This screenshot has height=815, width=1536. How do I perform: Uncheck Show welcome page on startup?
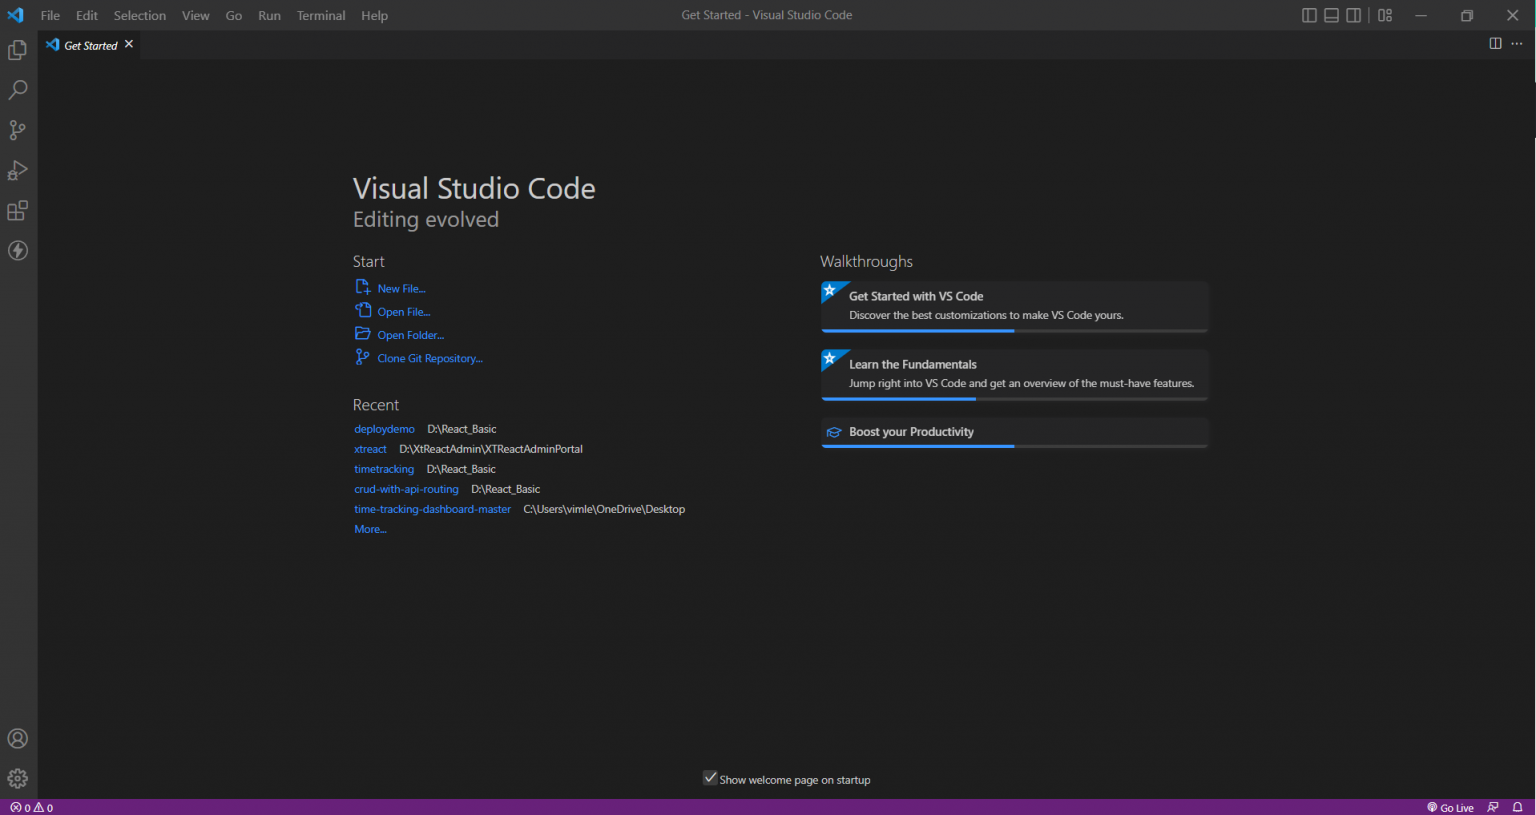point(710,778)
